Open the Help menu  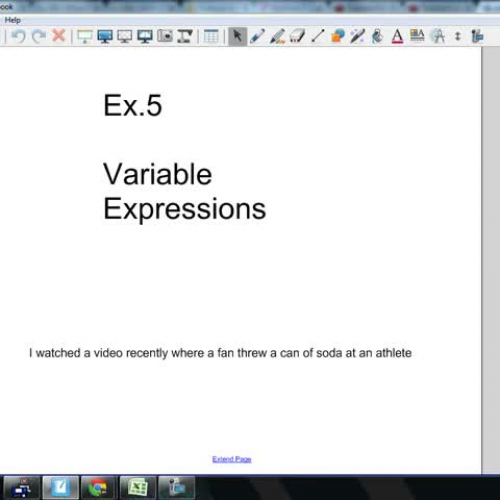(x=13, y=20)
